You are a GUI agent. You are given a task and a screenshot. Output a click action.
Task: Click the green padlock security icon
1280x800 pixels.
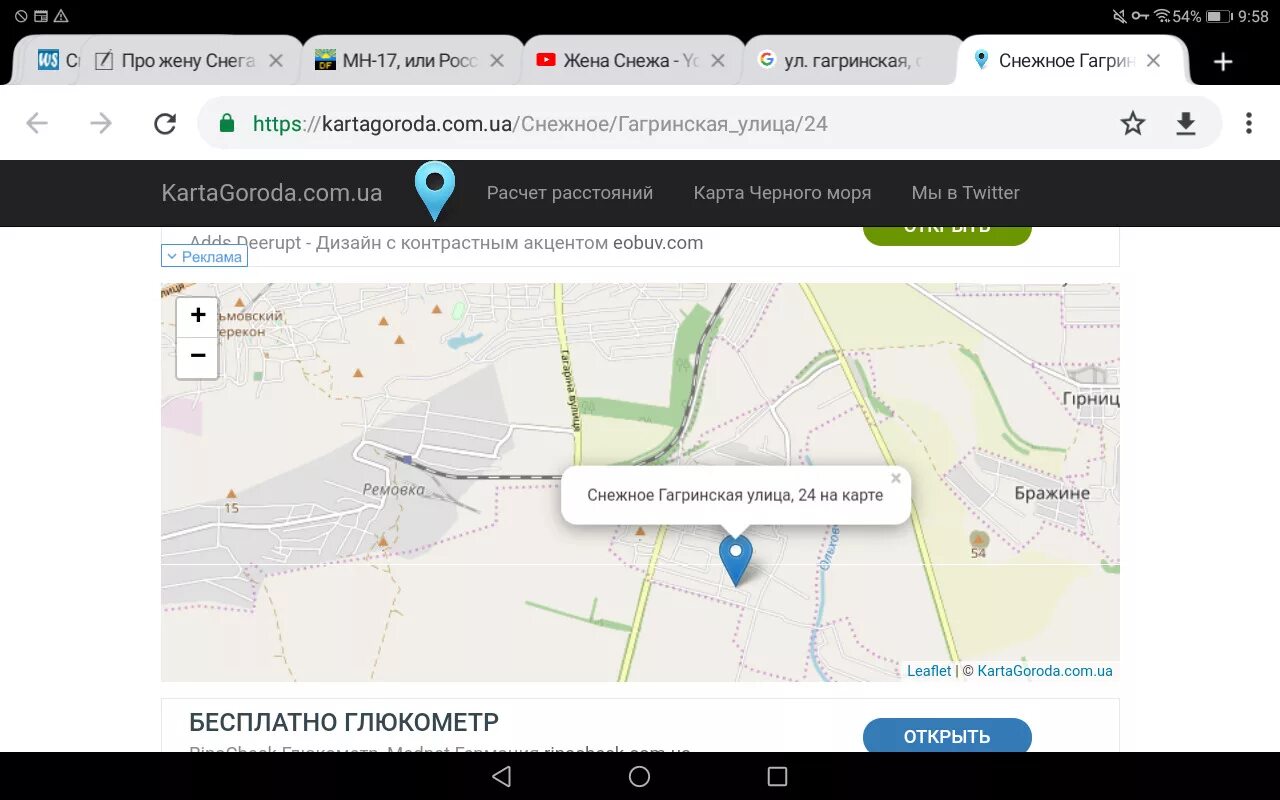click(227, 123)
